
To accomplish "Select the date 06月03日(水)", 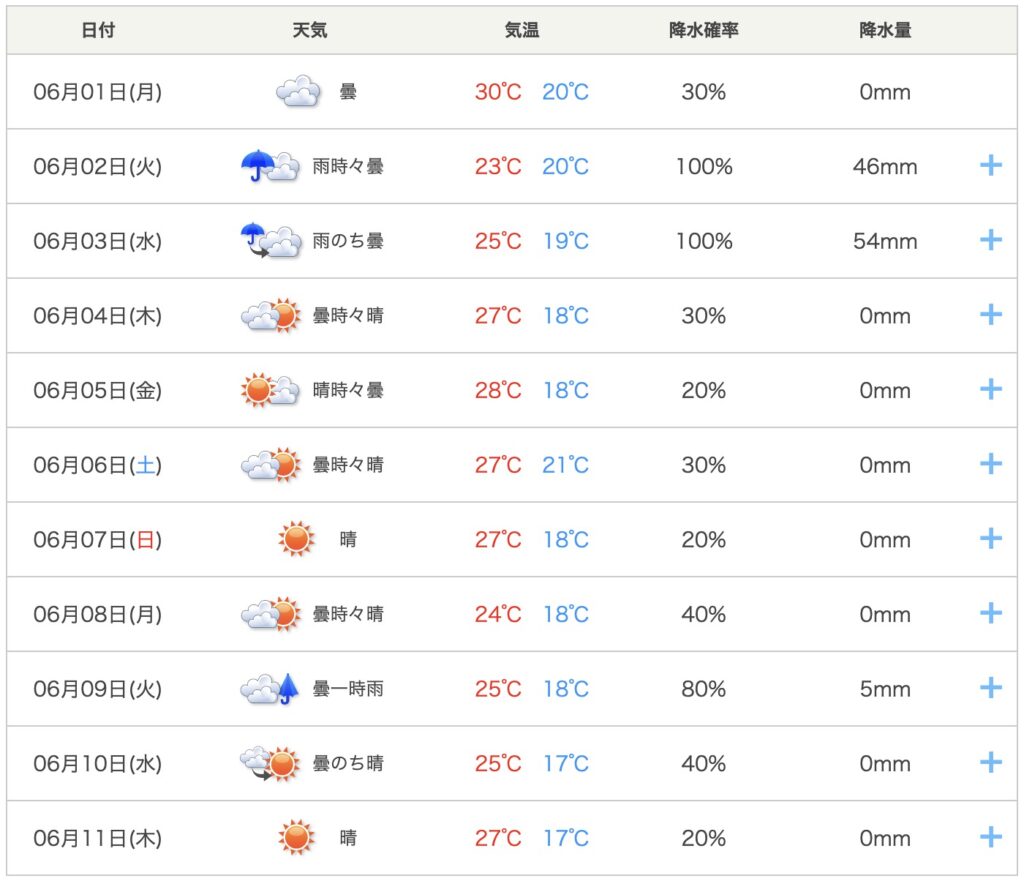I will (x=97, y=241).
